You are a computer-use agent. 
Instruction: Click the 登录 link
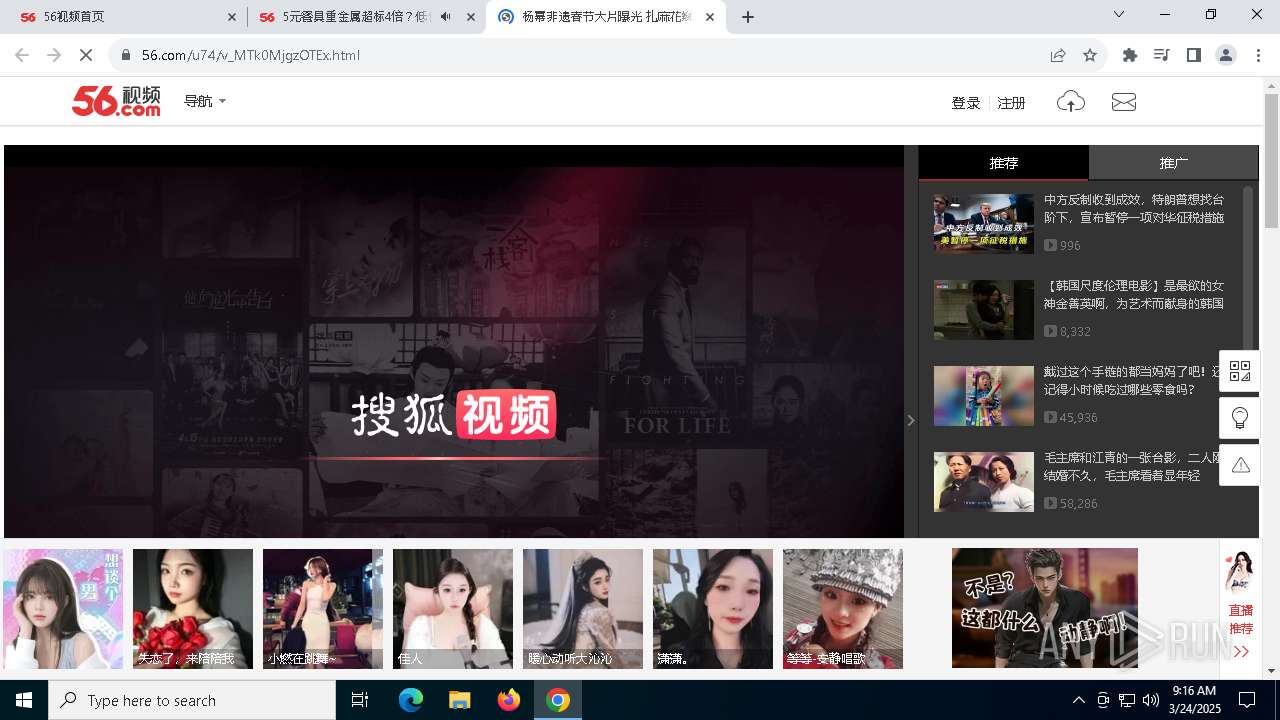pos(966,102)
